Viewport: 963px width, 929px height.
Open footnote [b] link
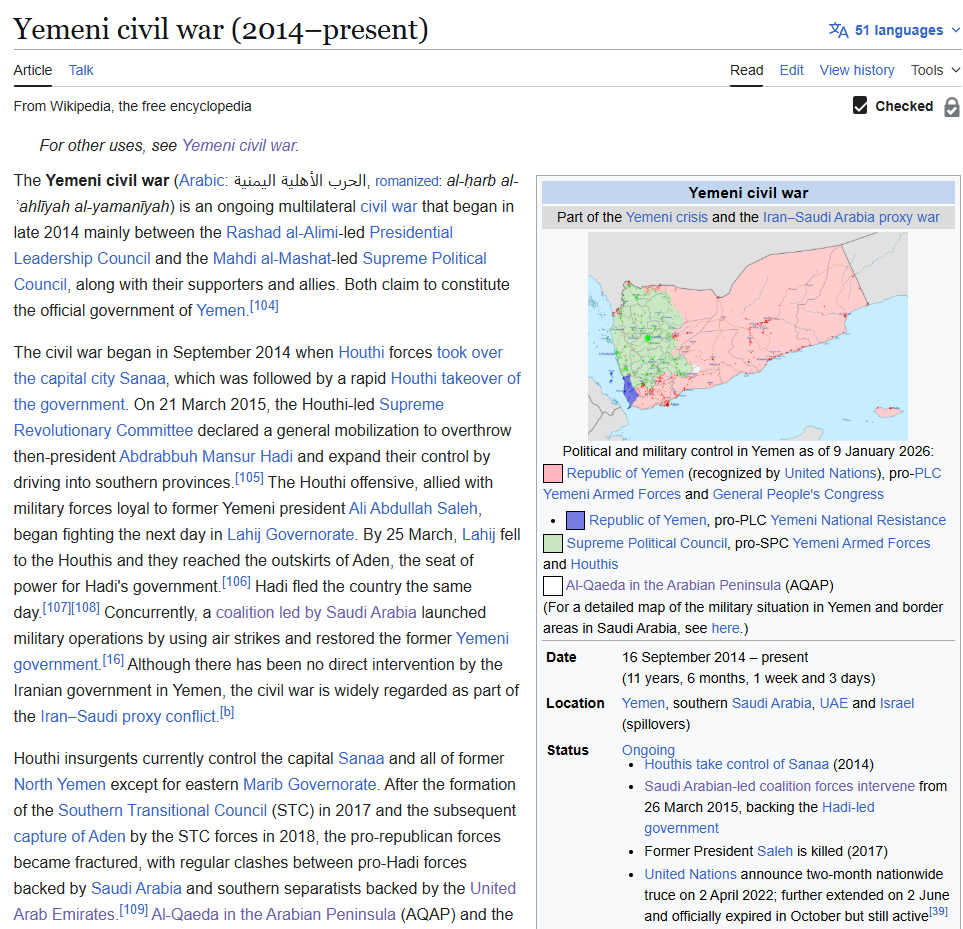[227, 712]
